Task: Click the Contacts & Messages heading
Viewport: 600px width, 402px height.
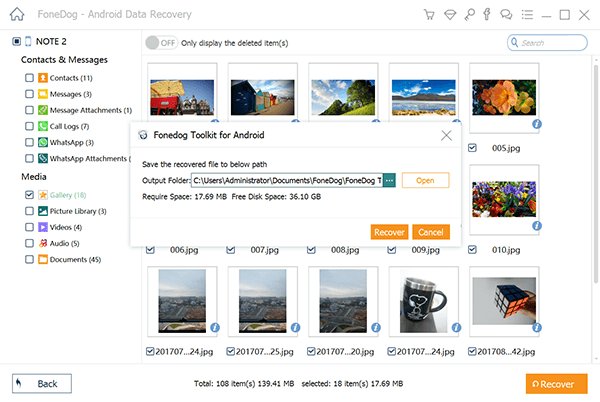Action: point(64,60)
